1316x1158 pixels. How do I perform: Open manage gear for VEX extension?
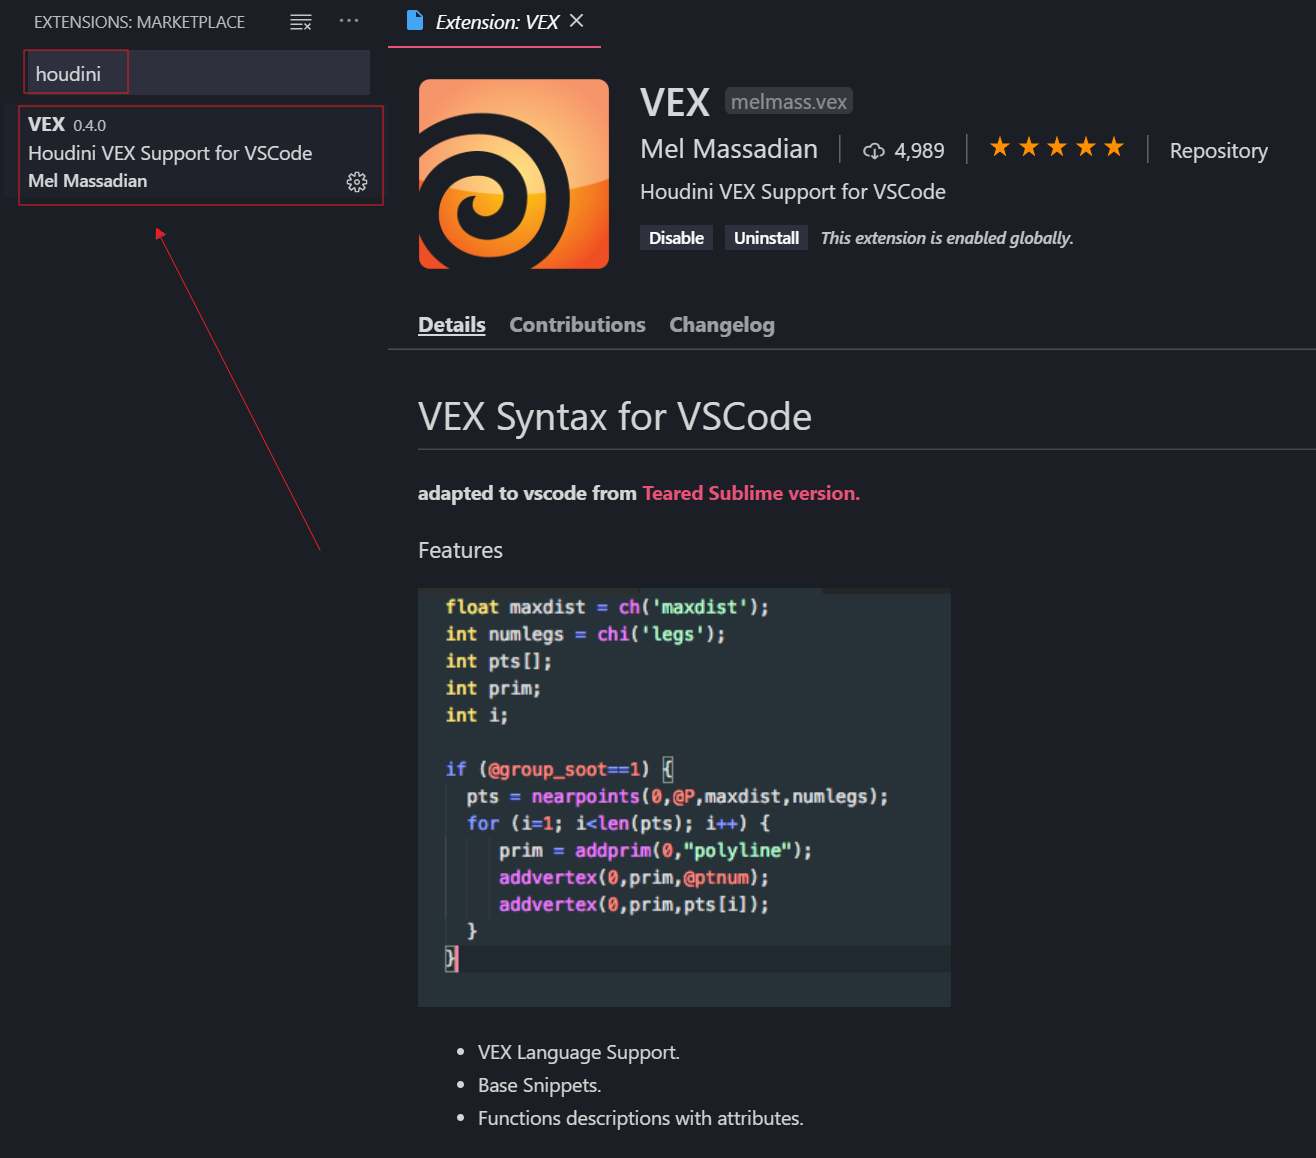point(357,182)
